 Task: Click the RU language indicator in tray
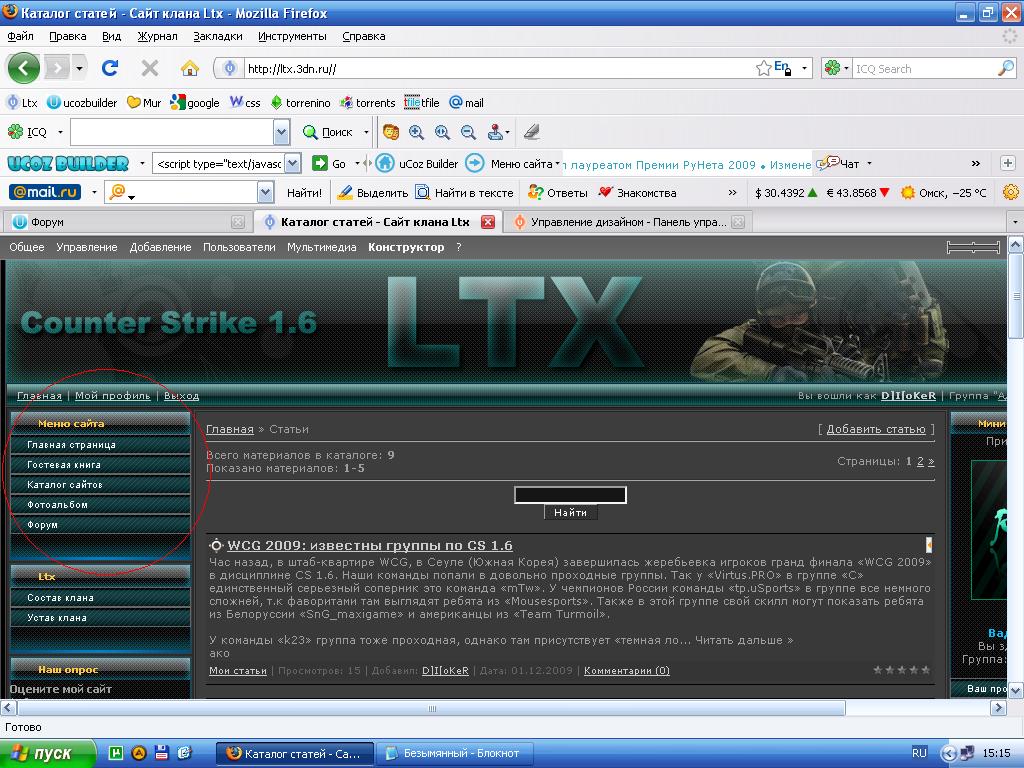[x=919, y=753]
